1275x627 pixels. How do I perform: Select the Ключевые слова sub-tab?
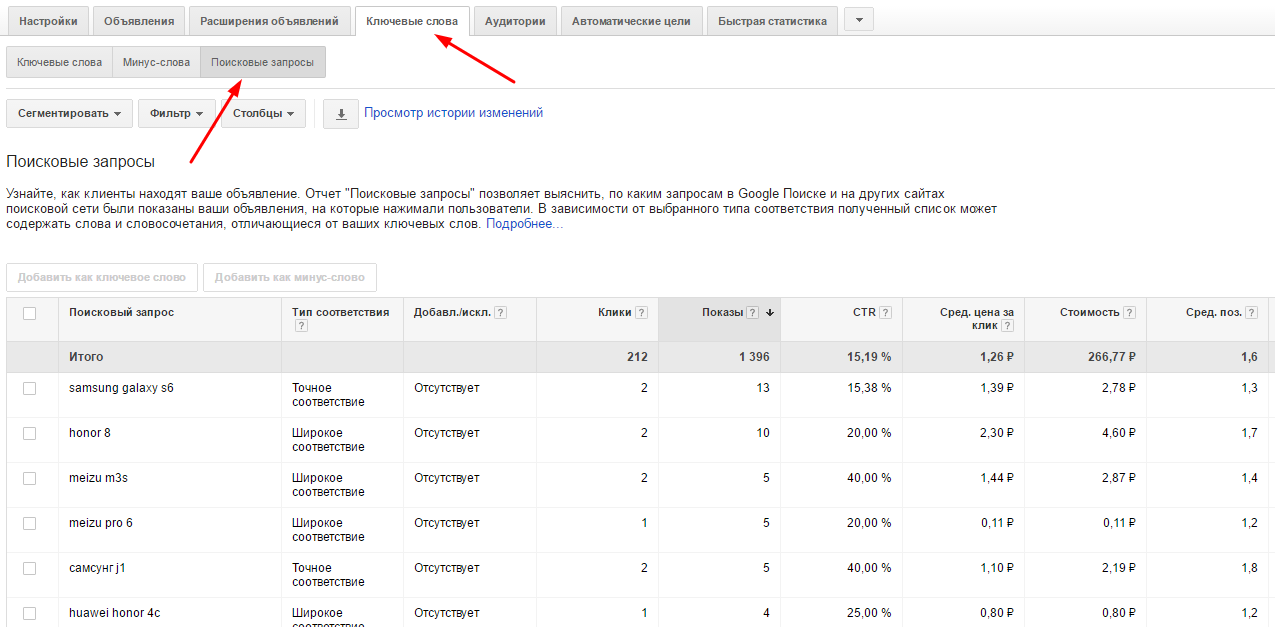tap(59, 62)
